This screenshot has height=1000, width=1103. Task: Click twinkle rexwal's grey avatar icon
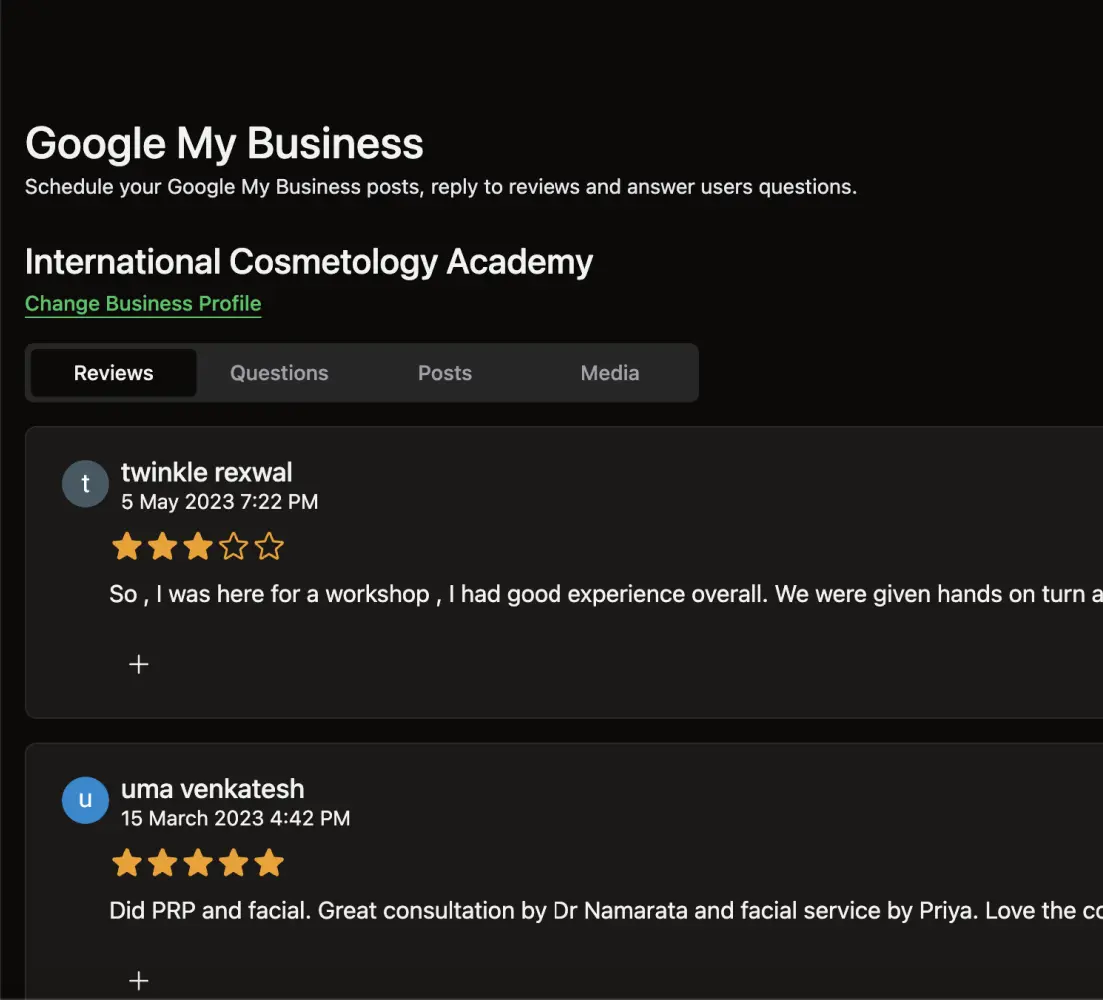coord(85,484)
